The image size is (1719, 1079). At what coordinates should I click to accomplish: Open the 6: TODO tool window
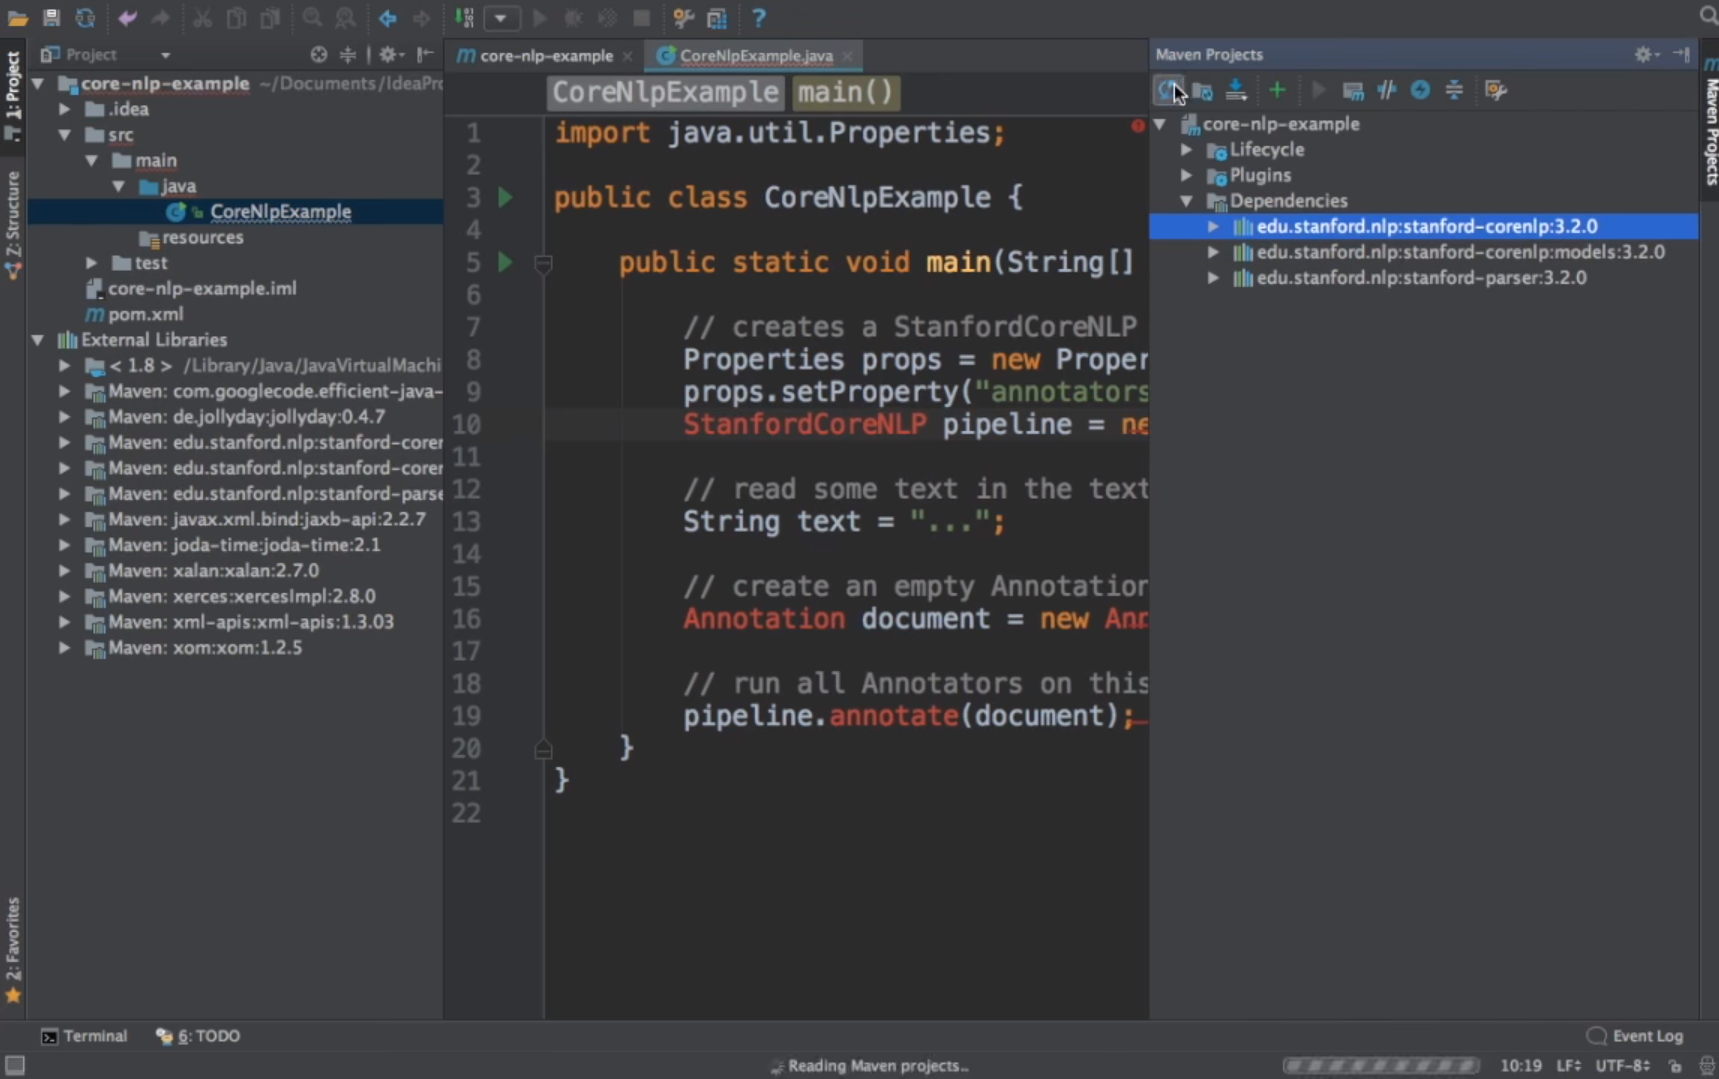pyautogui.click(x=198, y=1036)
